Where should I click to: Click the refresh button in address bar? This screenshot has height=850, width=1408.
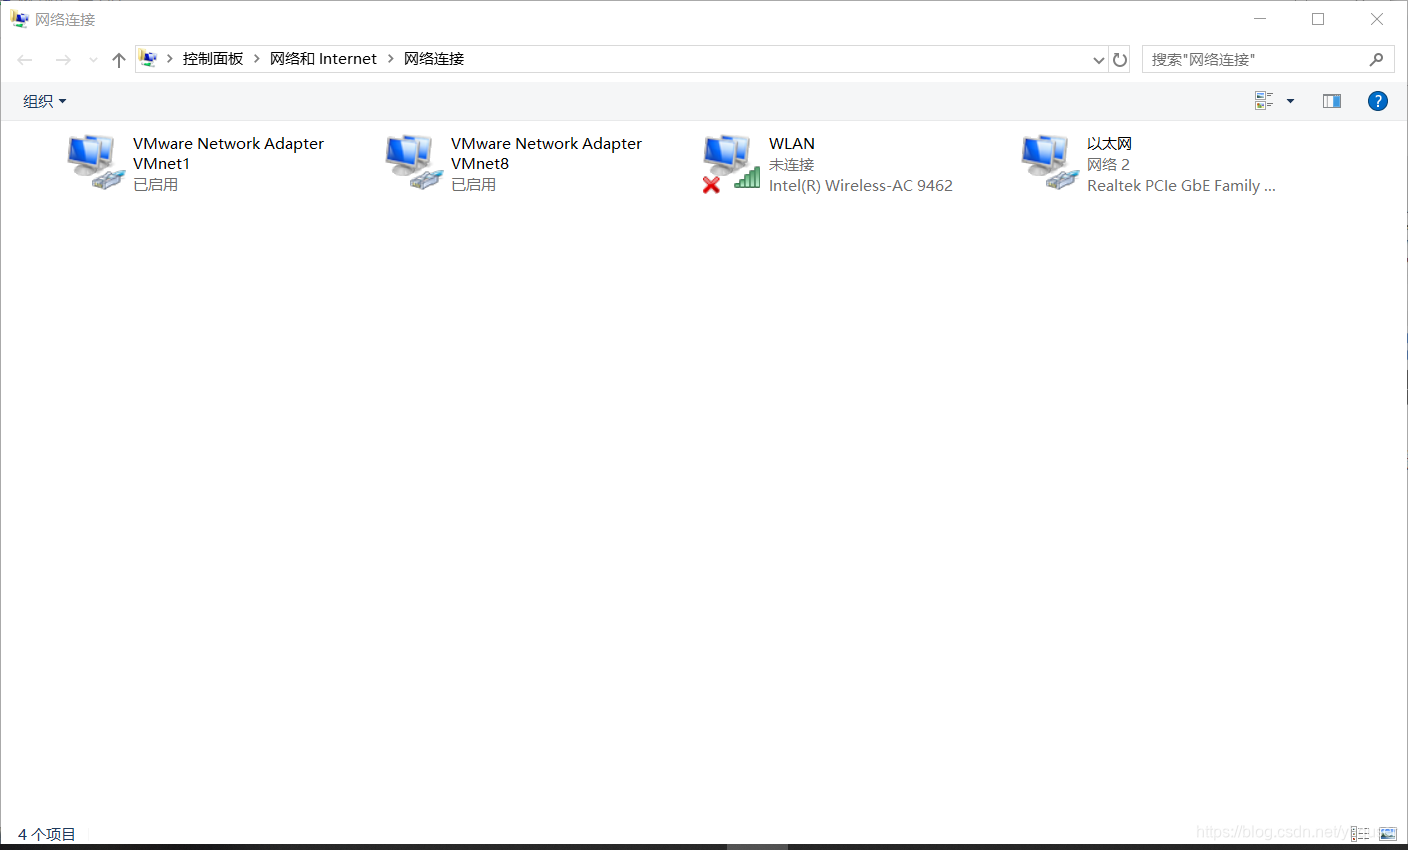pyautogui.click(x=1120, y=59)
